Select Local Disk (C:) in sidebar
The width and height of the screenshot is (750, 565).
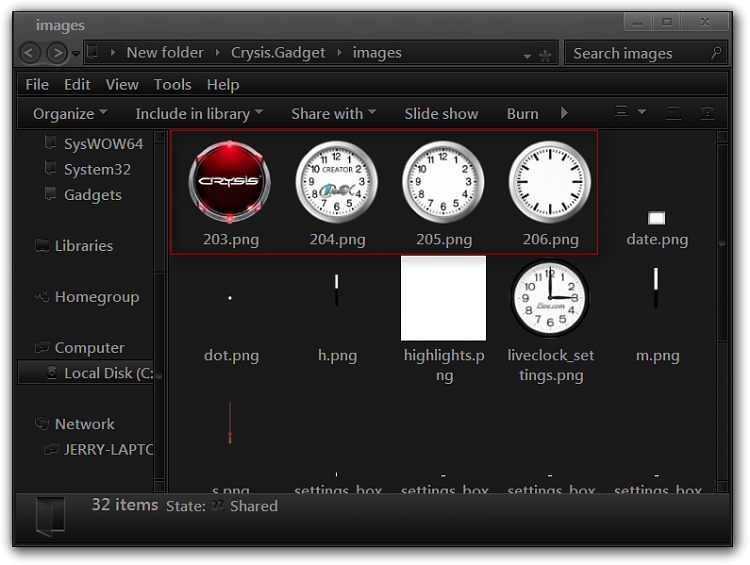(x=86, y=373)
